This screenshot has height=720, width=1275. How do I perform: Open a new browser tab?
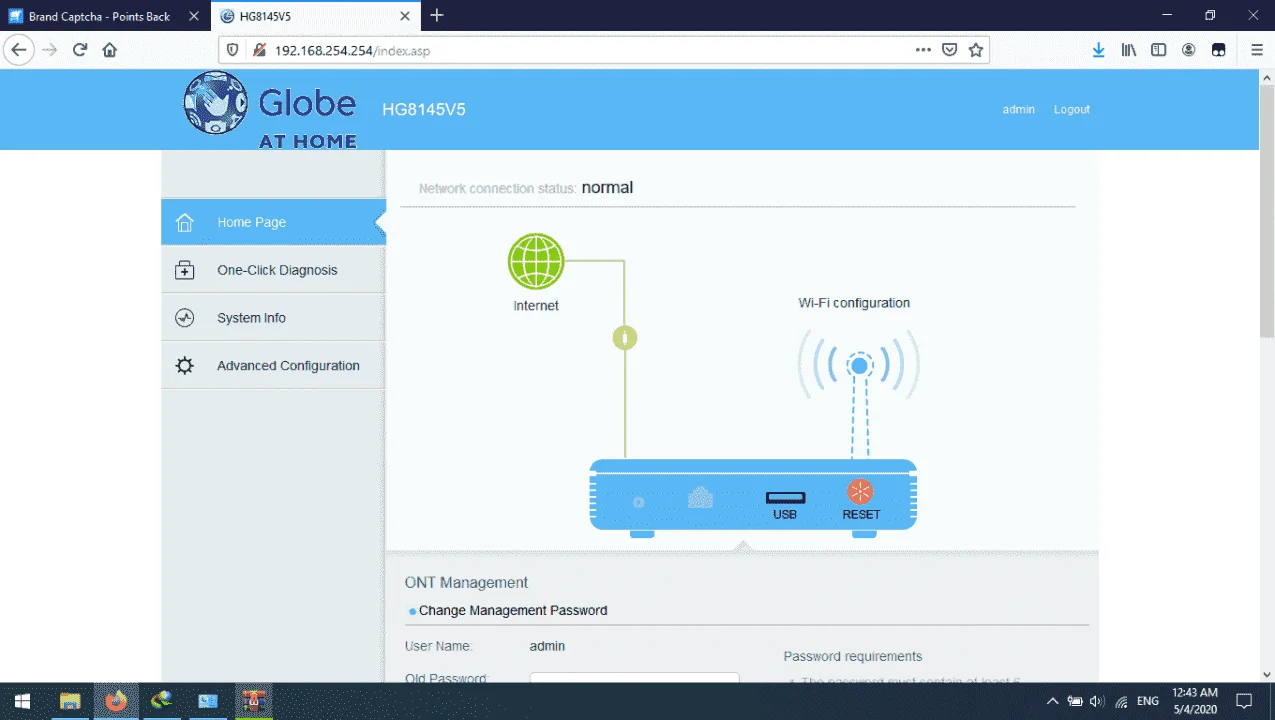pyautogui.click(x=437, y=16)
